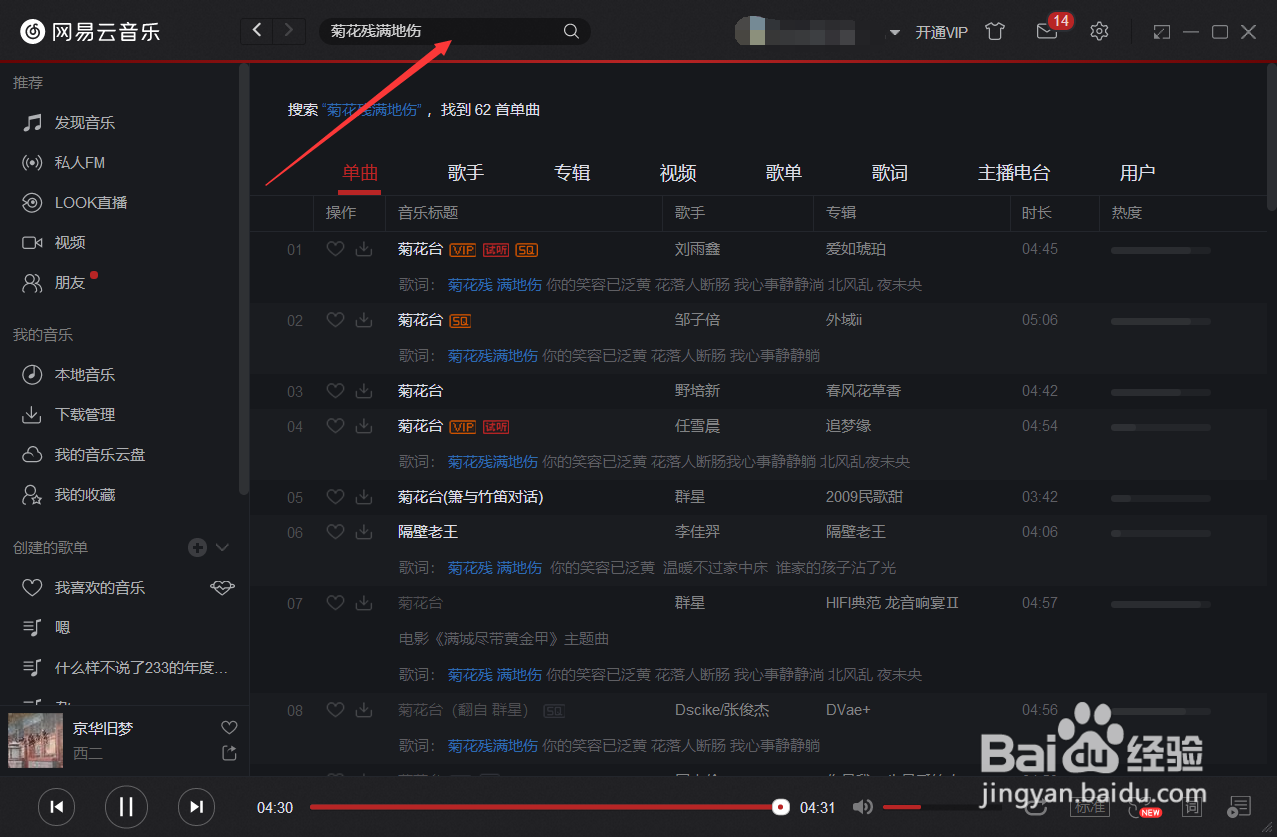Download song 01 菊花台 by 刘雨鑫
Screen dimensions: 1277x837
364,249
